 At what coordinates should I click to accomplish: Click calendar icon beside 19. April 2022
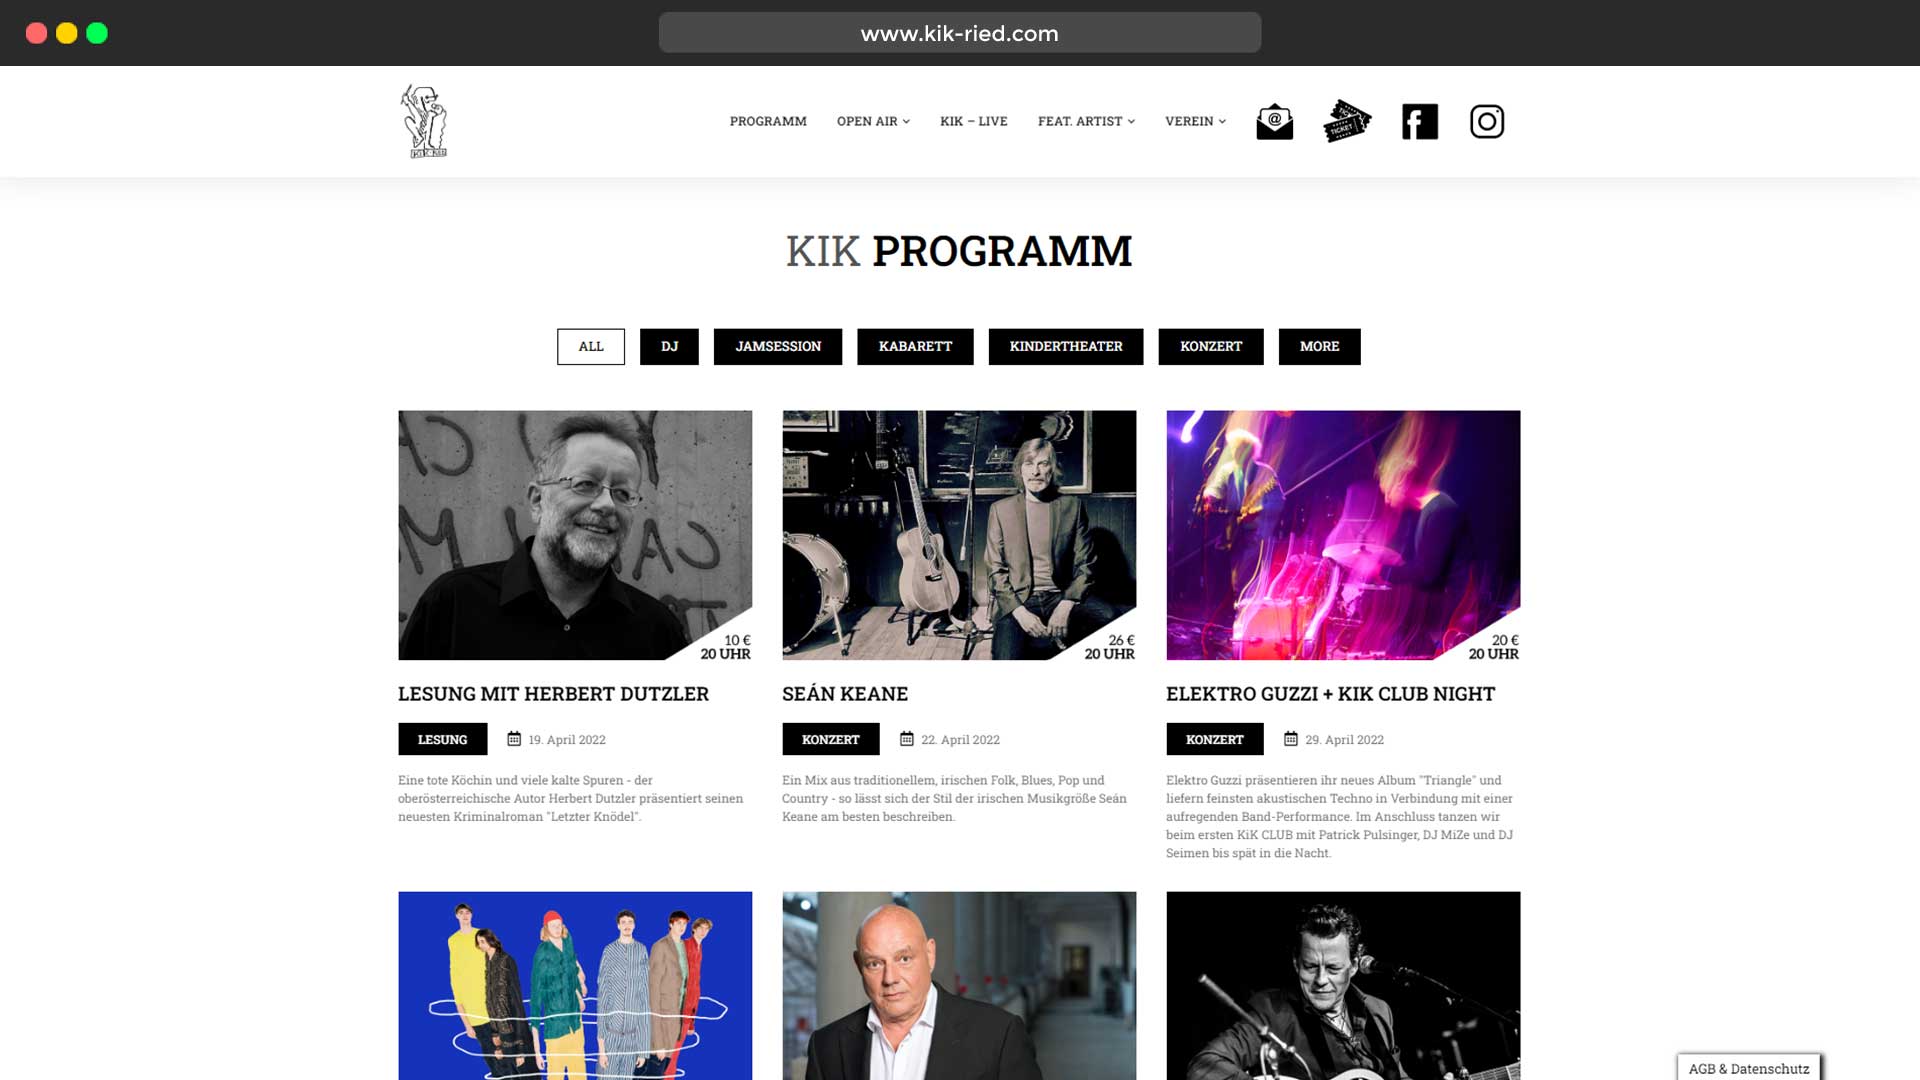tap(514, 739)
